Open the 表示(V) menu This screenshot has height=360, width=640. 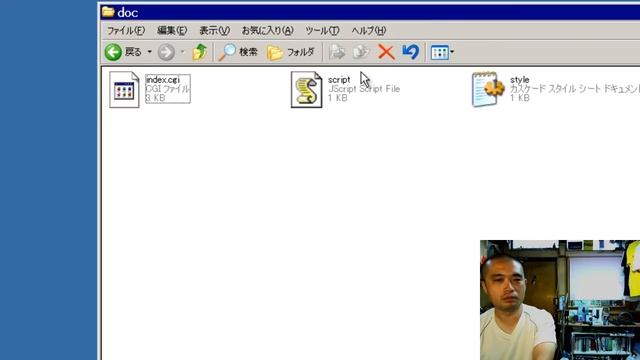tap(214, 30)
